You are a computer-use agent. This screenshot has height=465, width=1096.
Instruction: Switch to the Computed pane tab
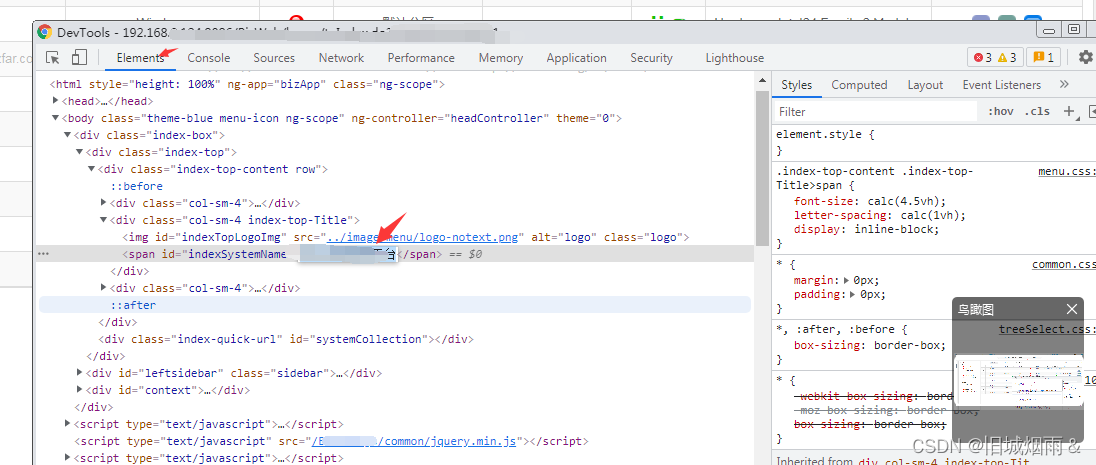point(859,85)
